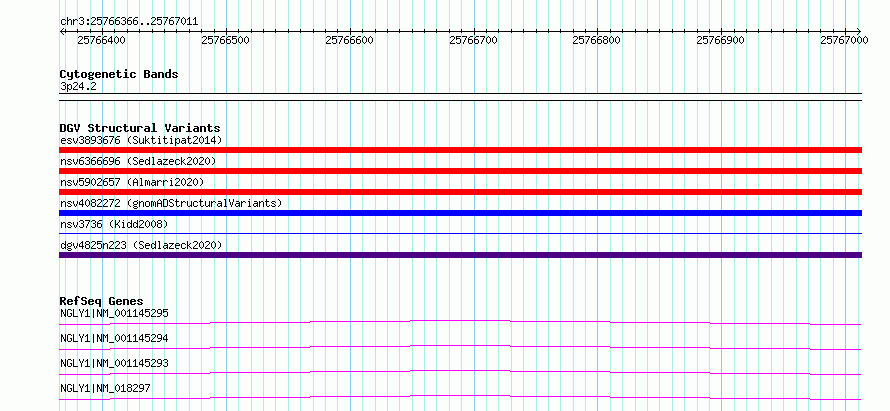The width and height of the screenshot is (890, 411).
Task: Click ruler position 25766800
Action: click(597, 40)
